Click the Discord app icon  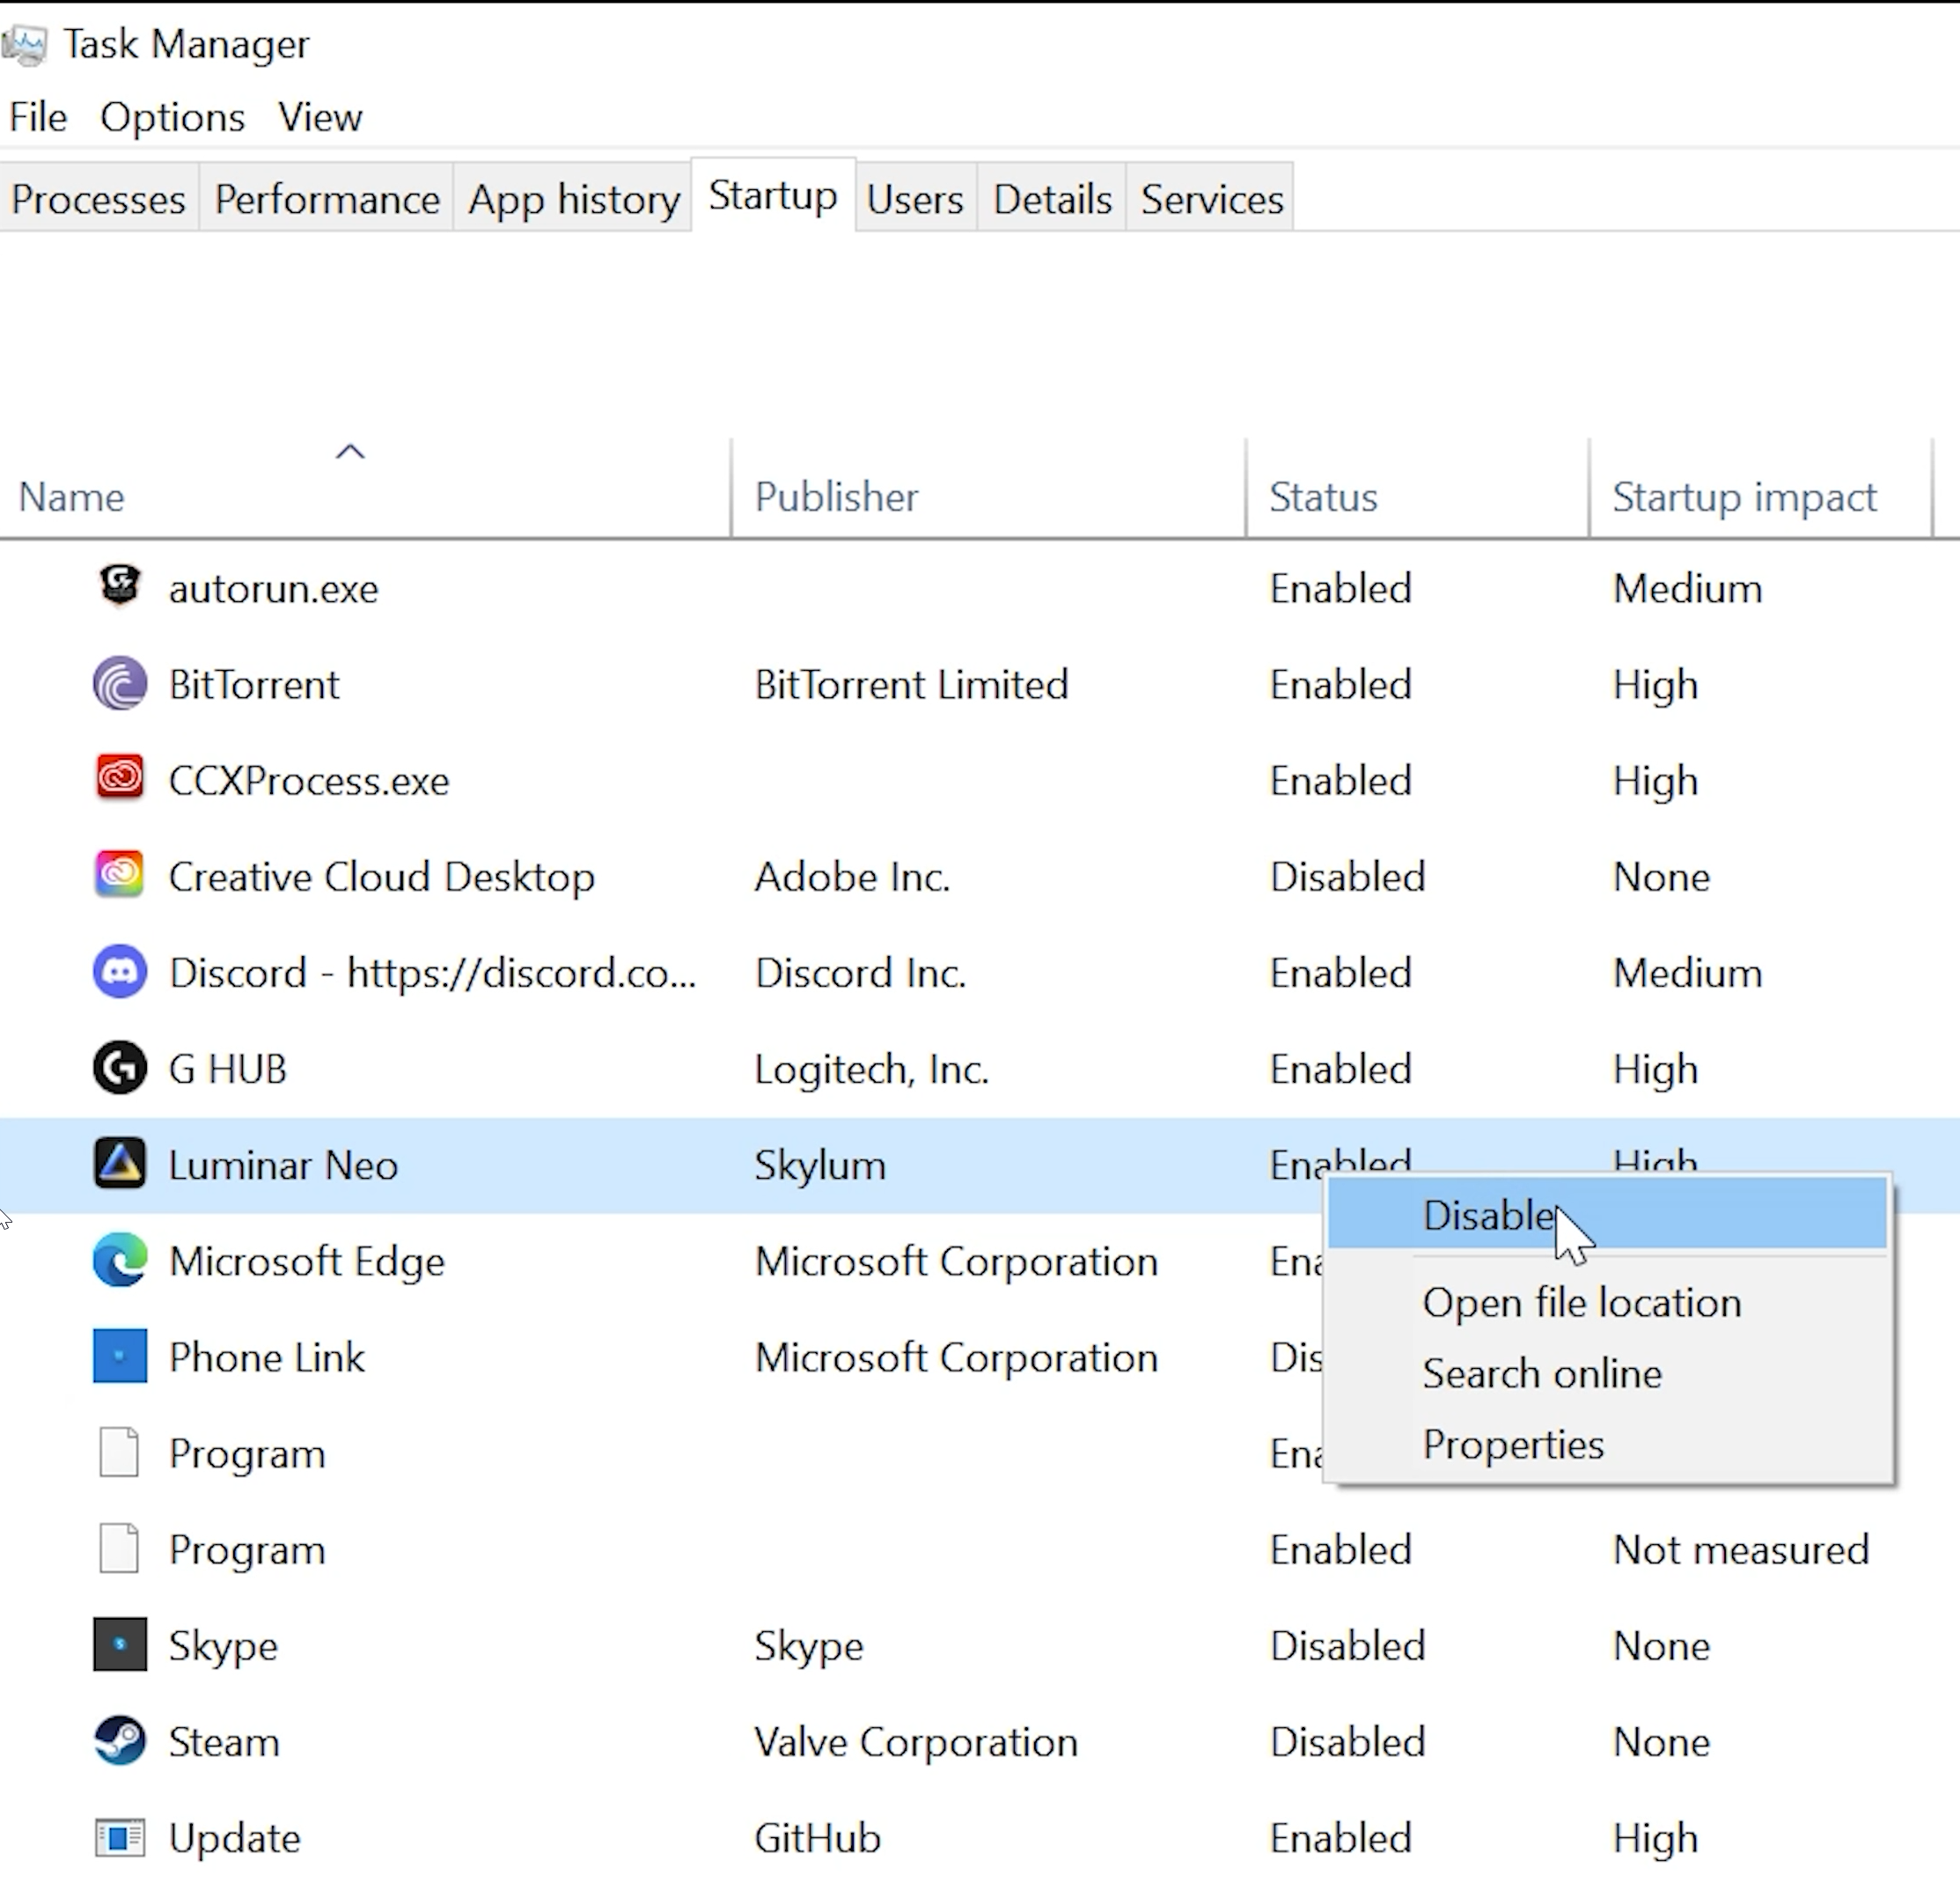pos(120,972)
